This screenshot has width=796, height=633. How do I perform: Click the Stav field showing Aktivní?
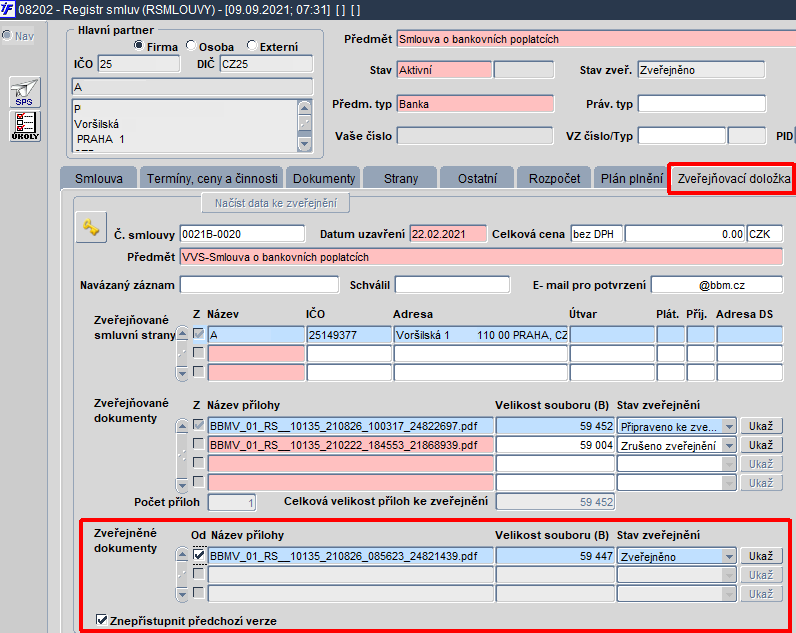coord(444,70)
